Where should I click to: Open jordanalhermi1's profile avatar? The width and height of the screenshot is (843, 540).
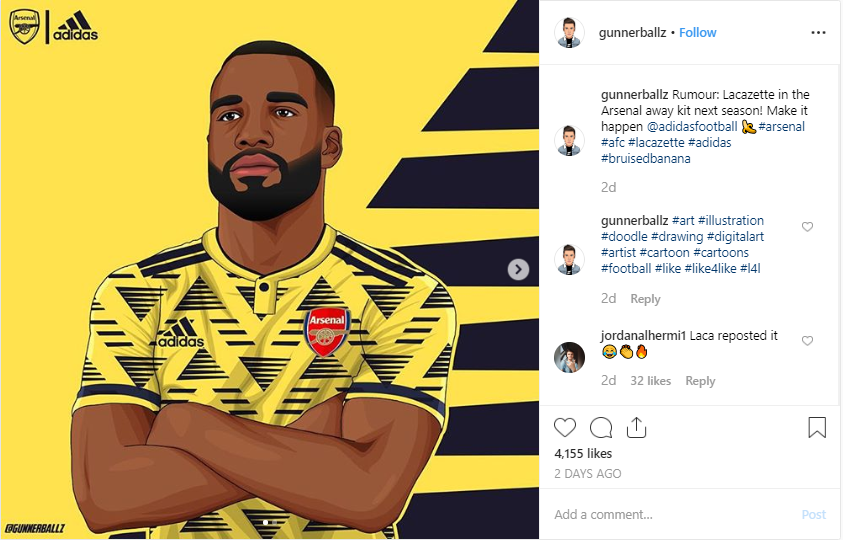point(569,357)
